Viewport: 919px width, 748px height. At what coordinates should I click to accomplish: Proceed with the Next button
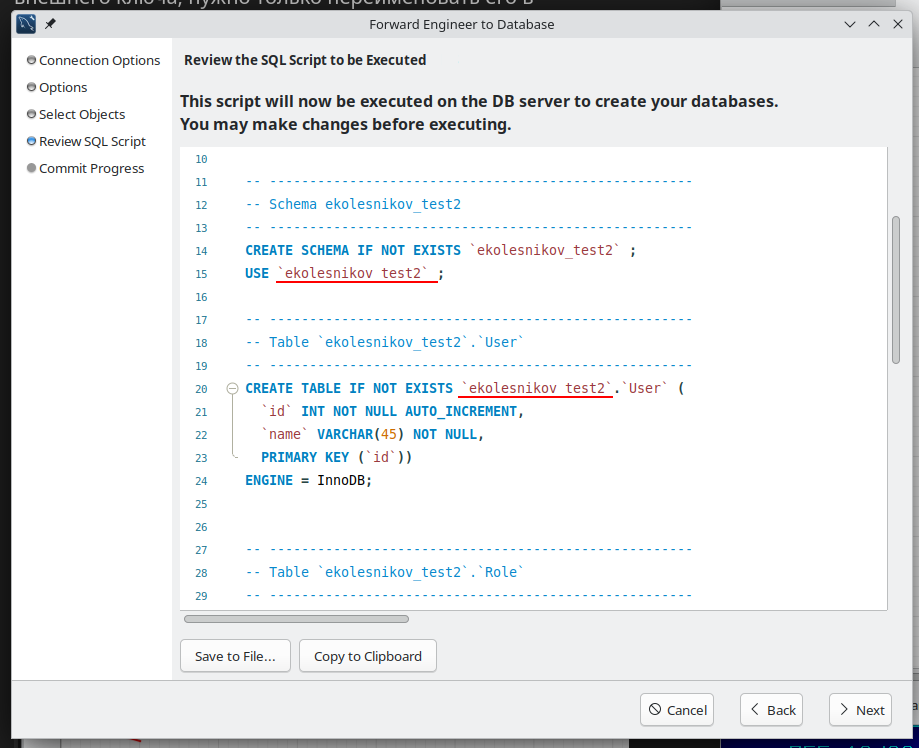click(x=860, y=709)
